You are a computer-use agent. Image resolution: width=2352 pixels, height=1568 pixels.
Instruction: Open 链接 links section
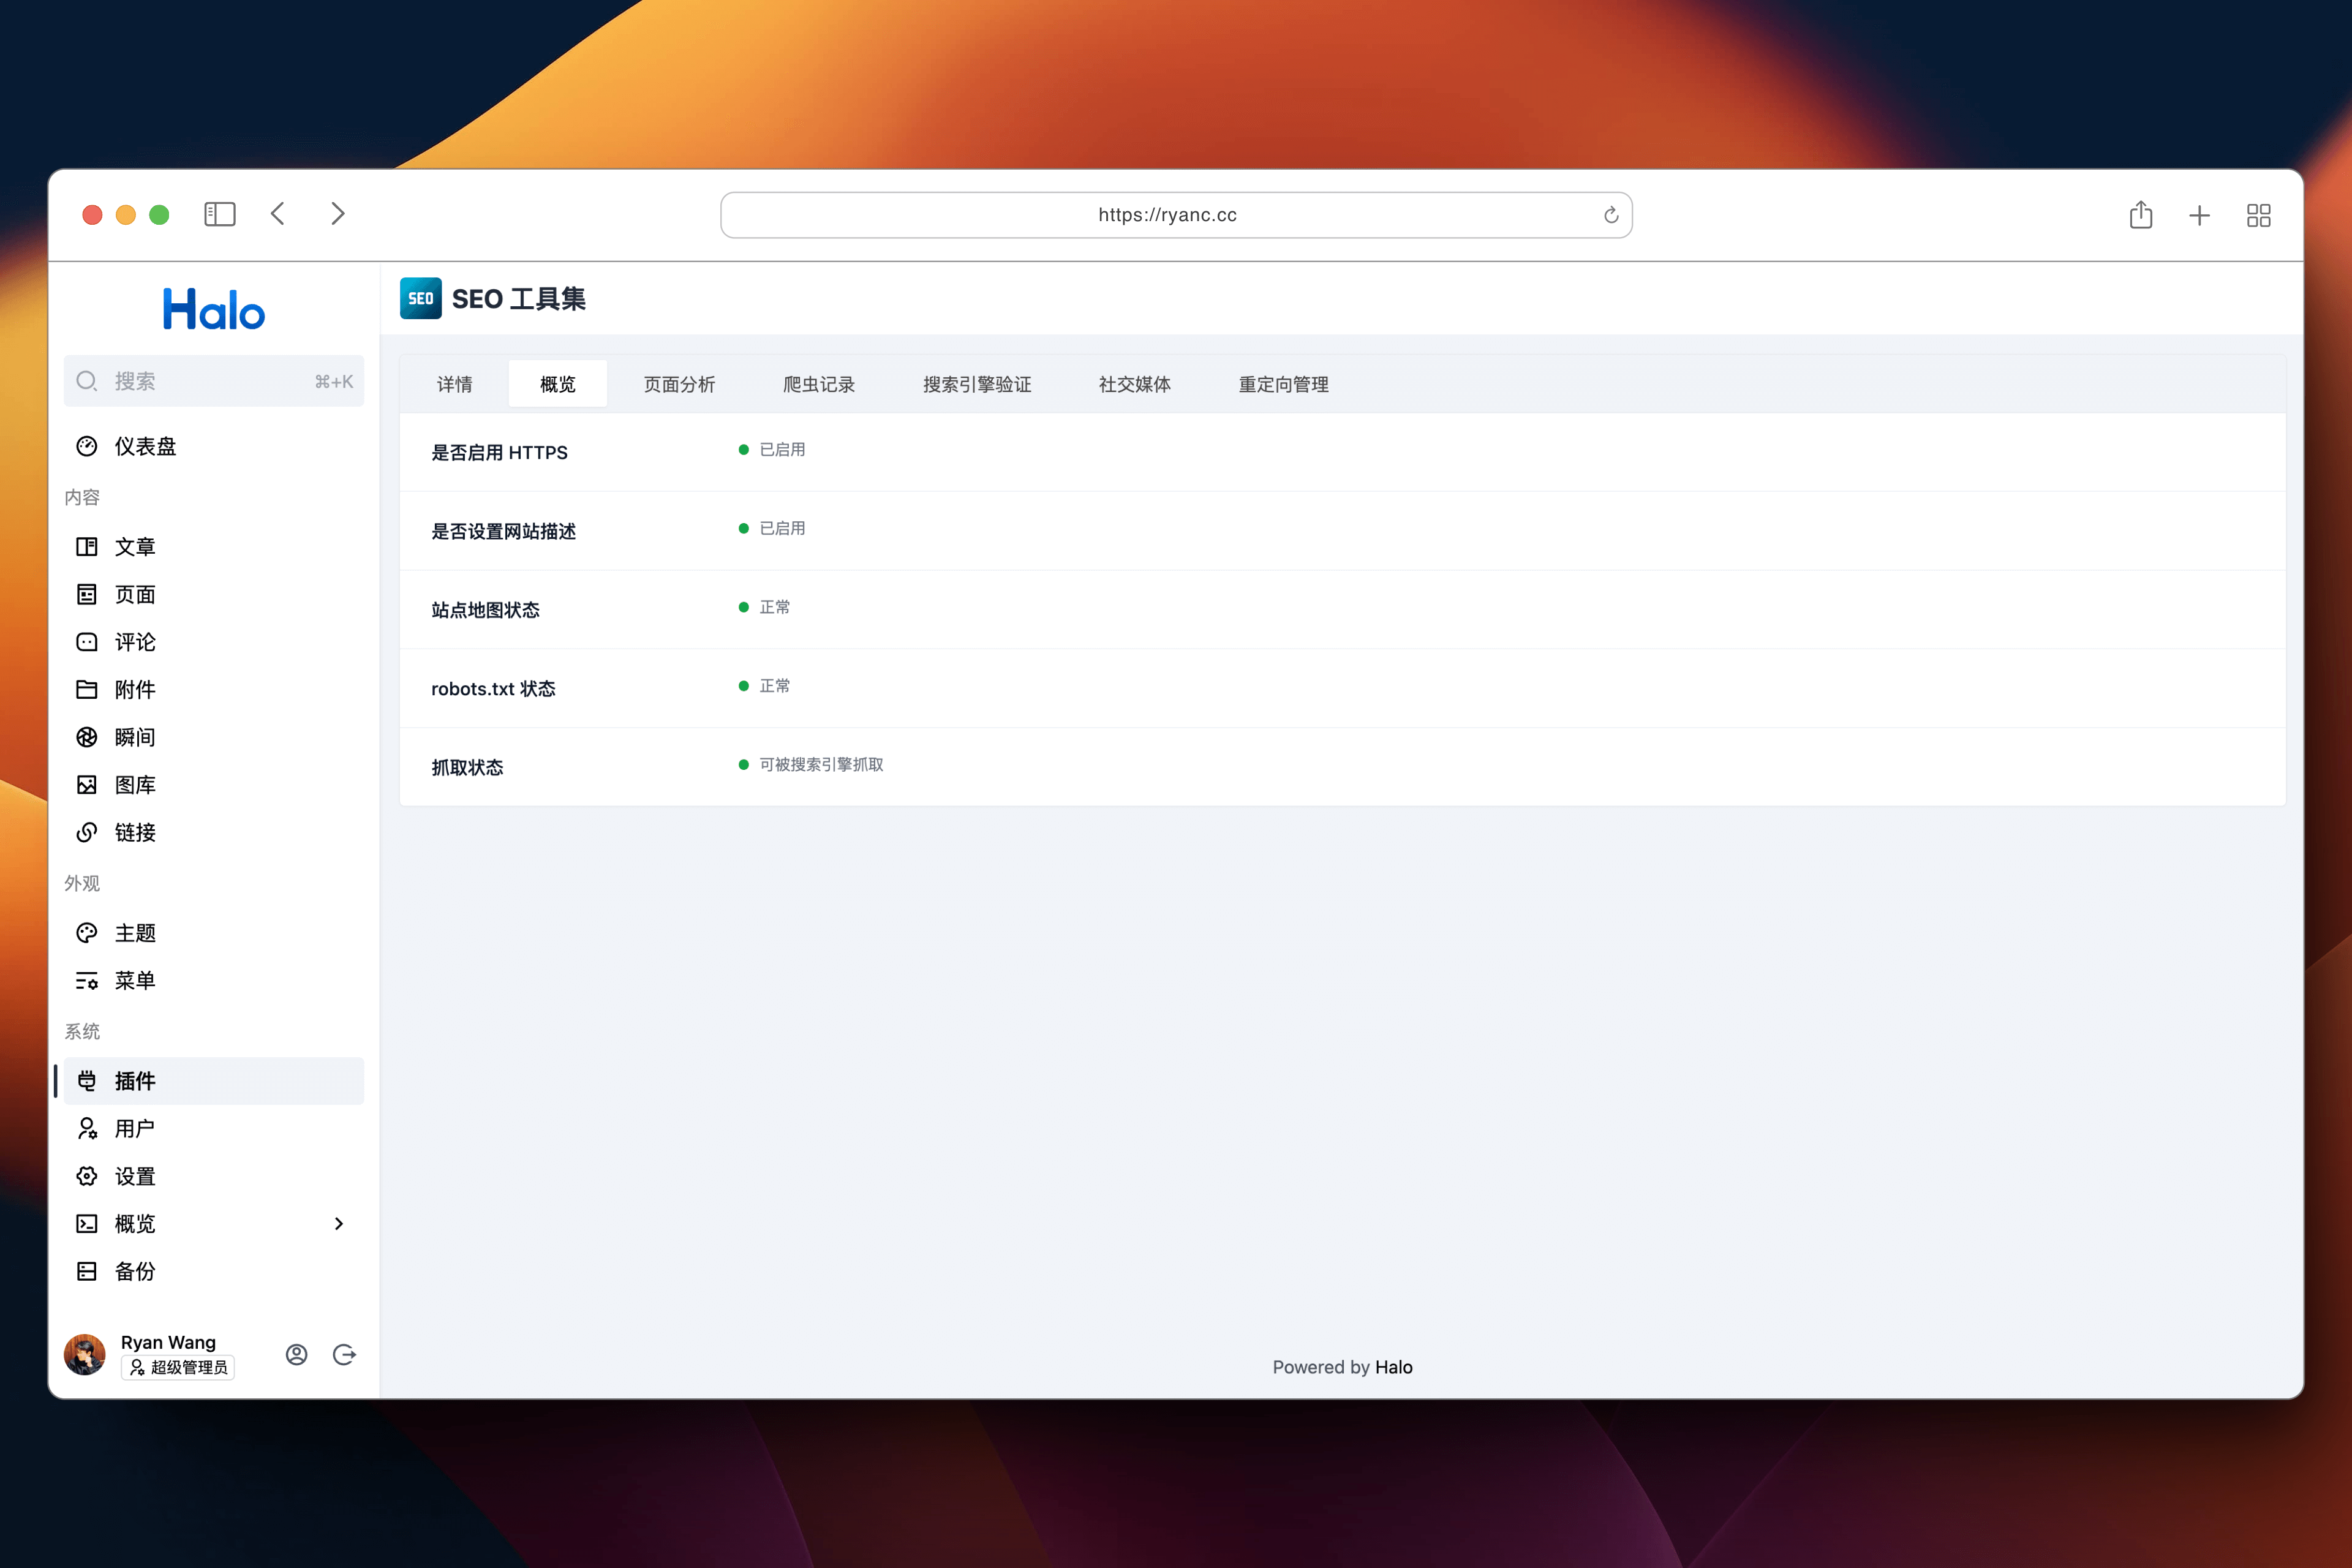point(214,833)
